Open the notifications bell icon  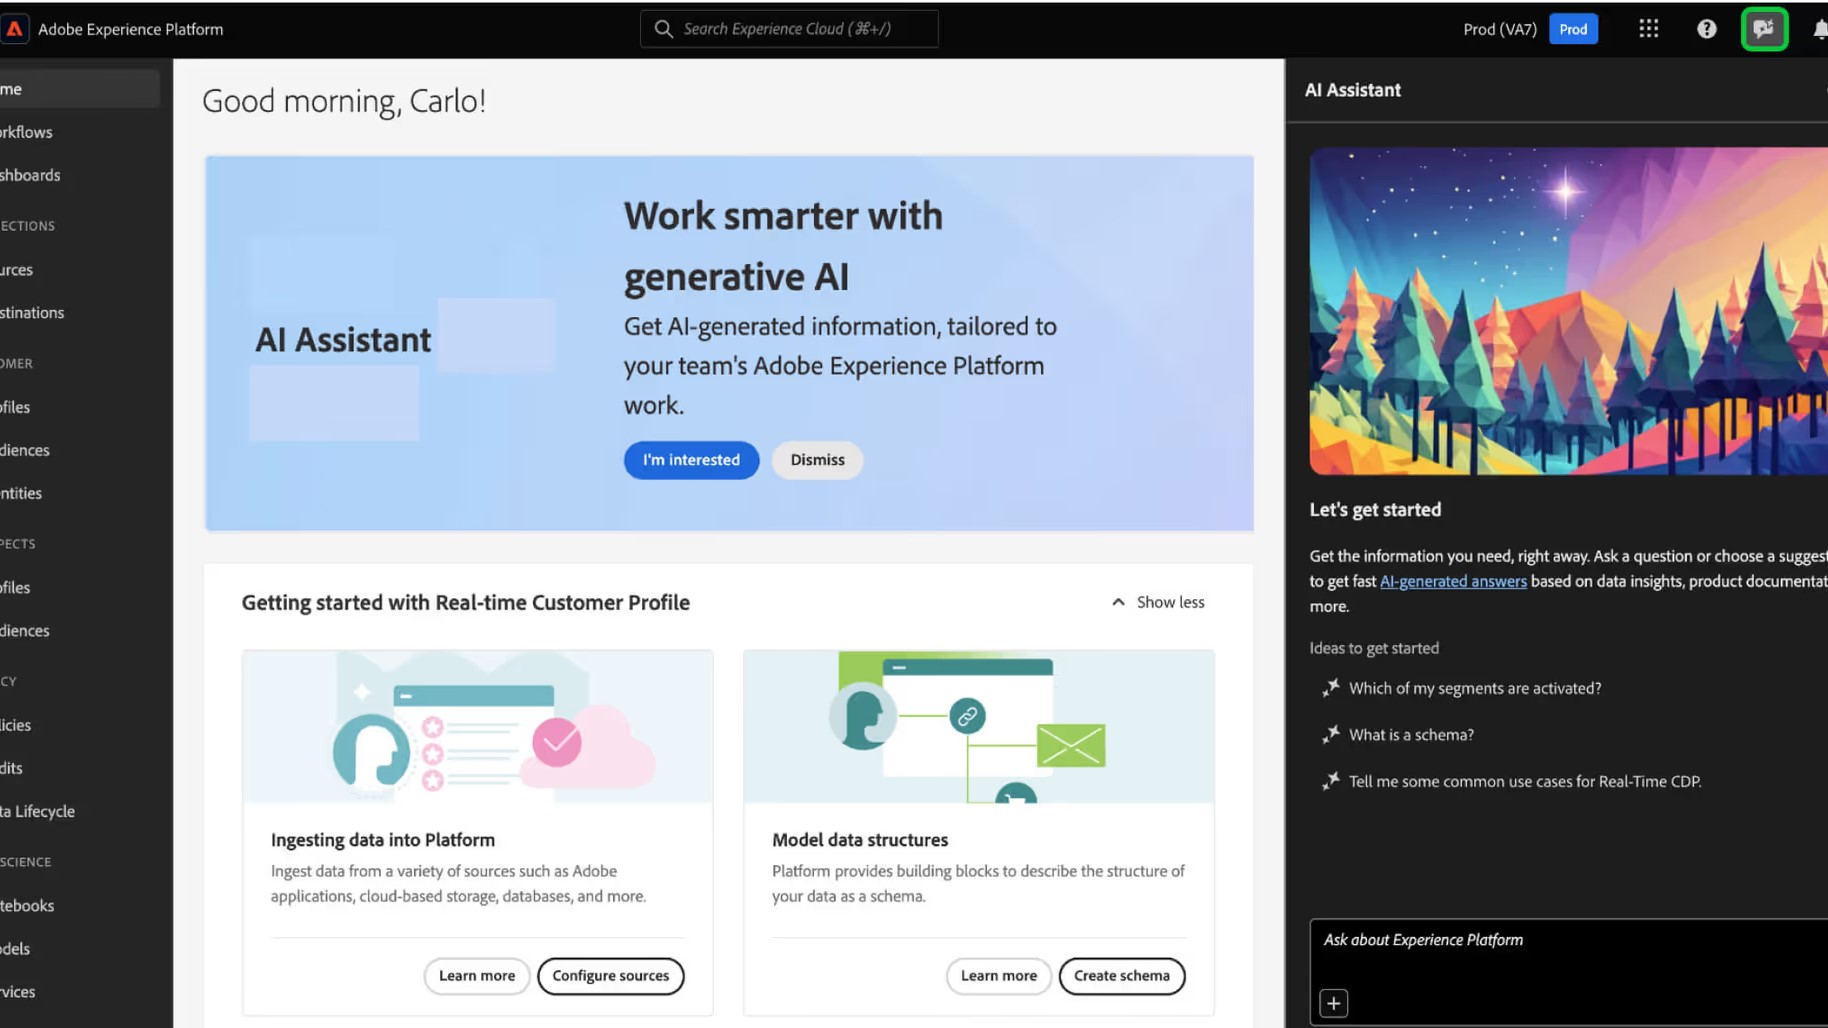[x=1820, y=29]
